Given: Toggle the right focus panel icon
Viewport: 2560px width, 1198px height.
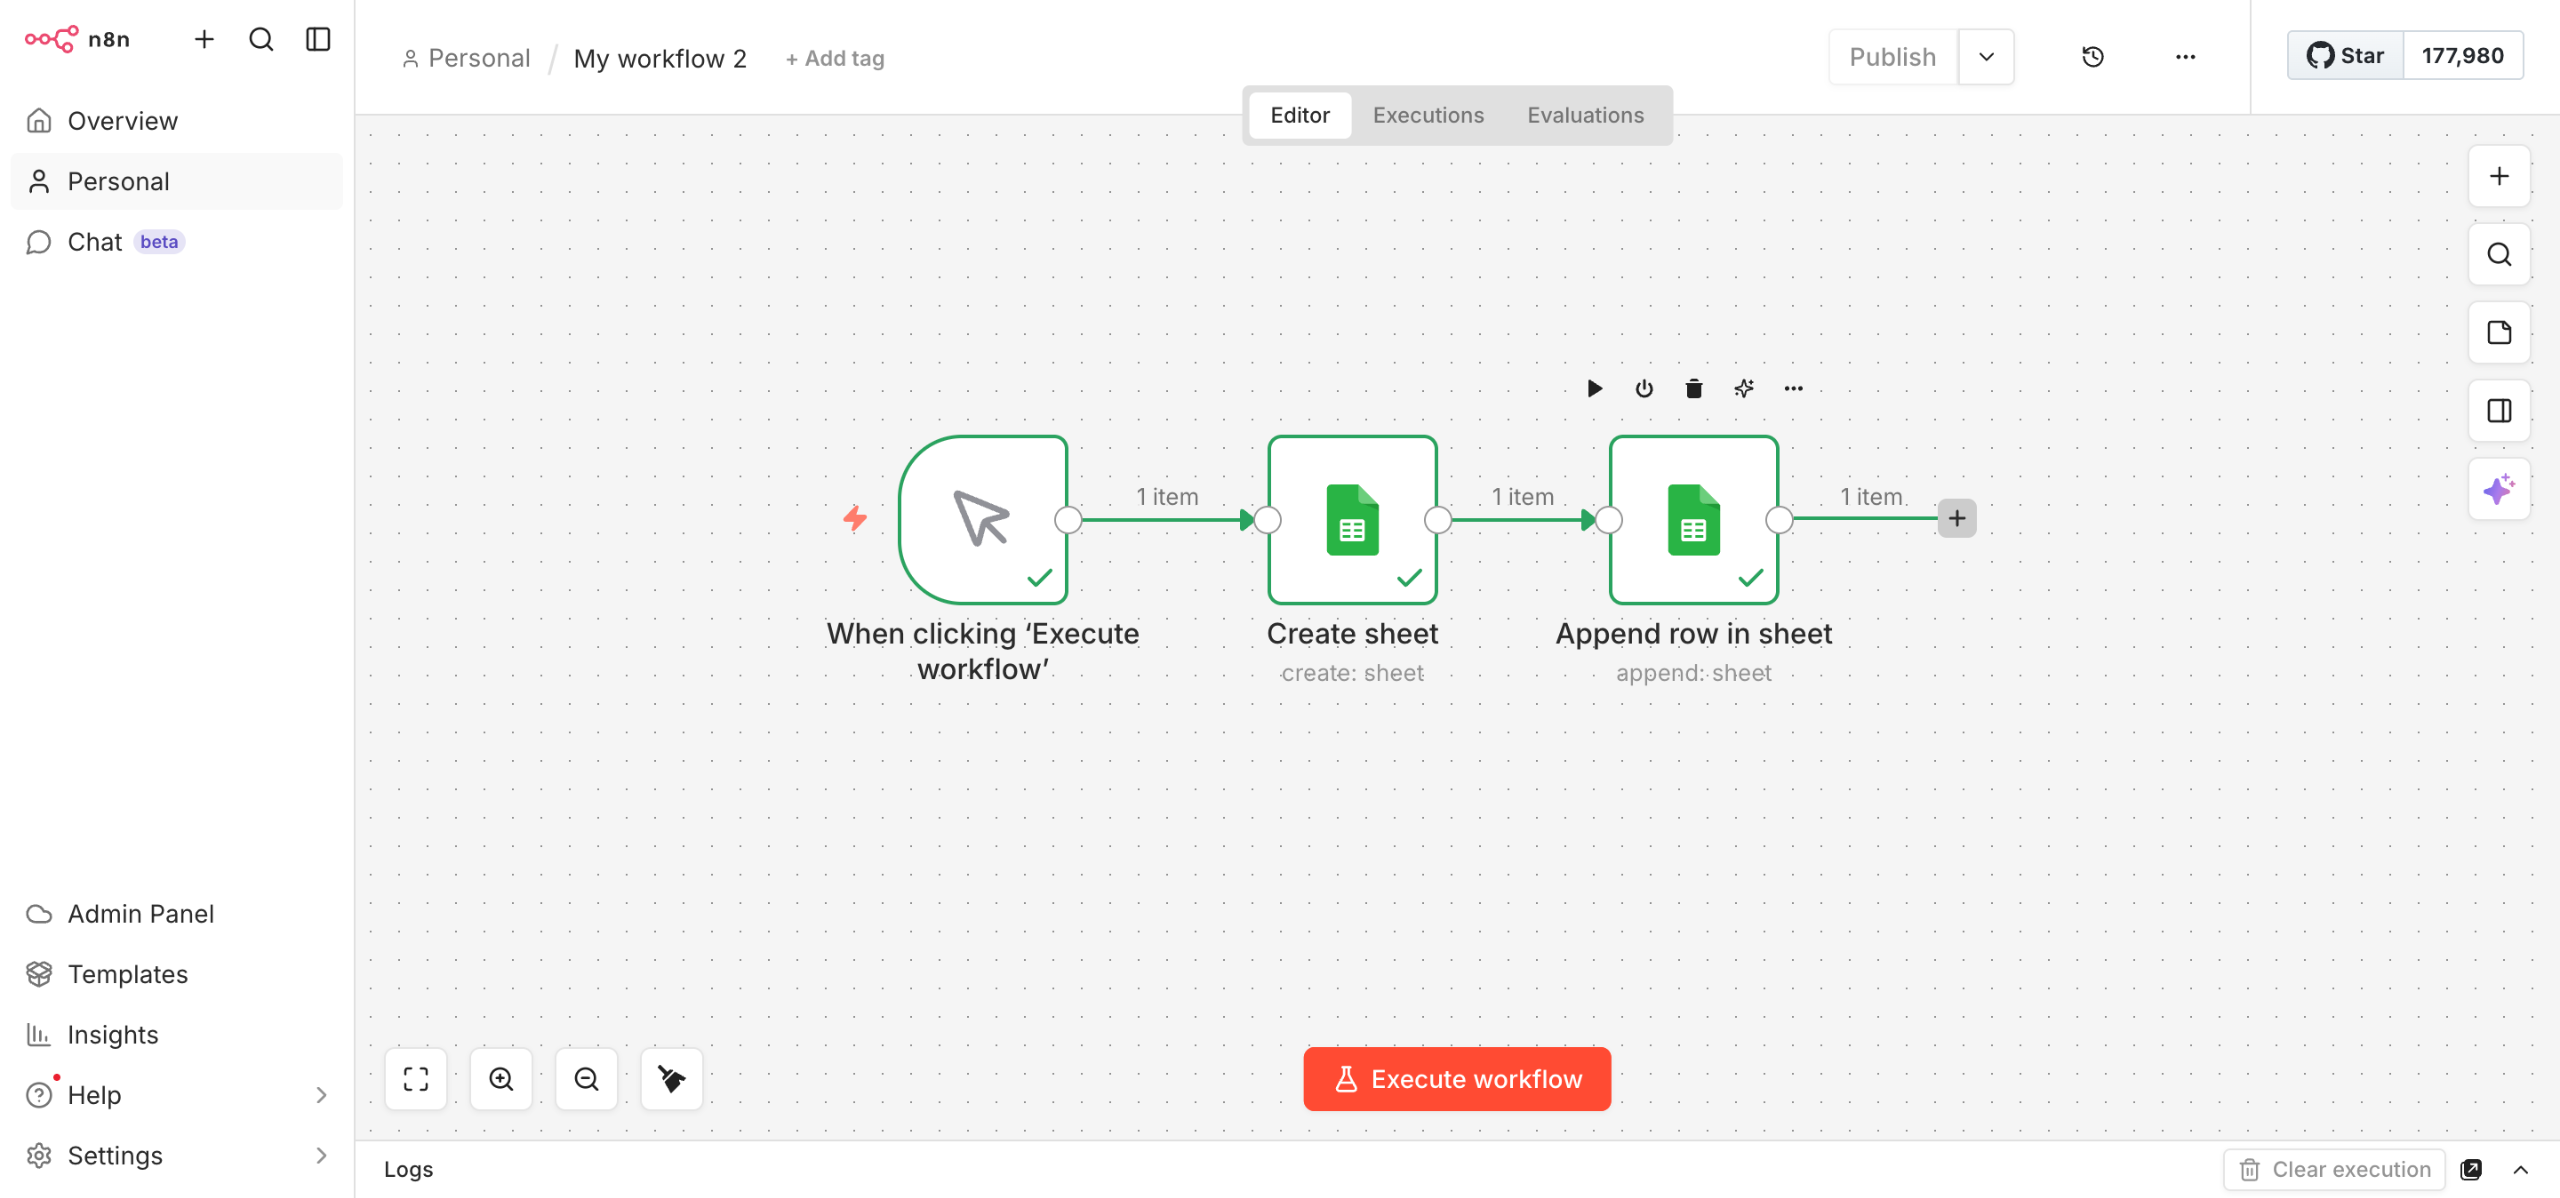Looking at the screenshot, I should pos(2498,411).
